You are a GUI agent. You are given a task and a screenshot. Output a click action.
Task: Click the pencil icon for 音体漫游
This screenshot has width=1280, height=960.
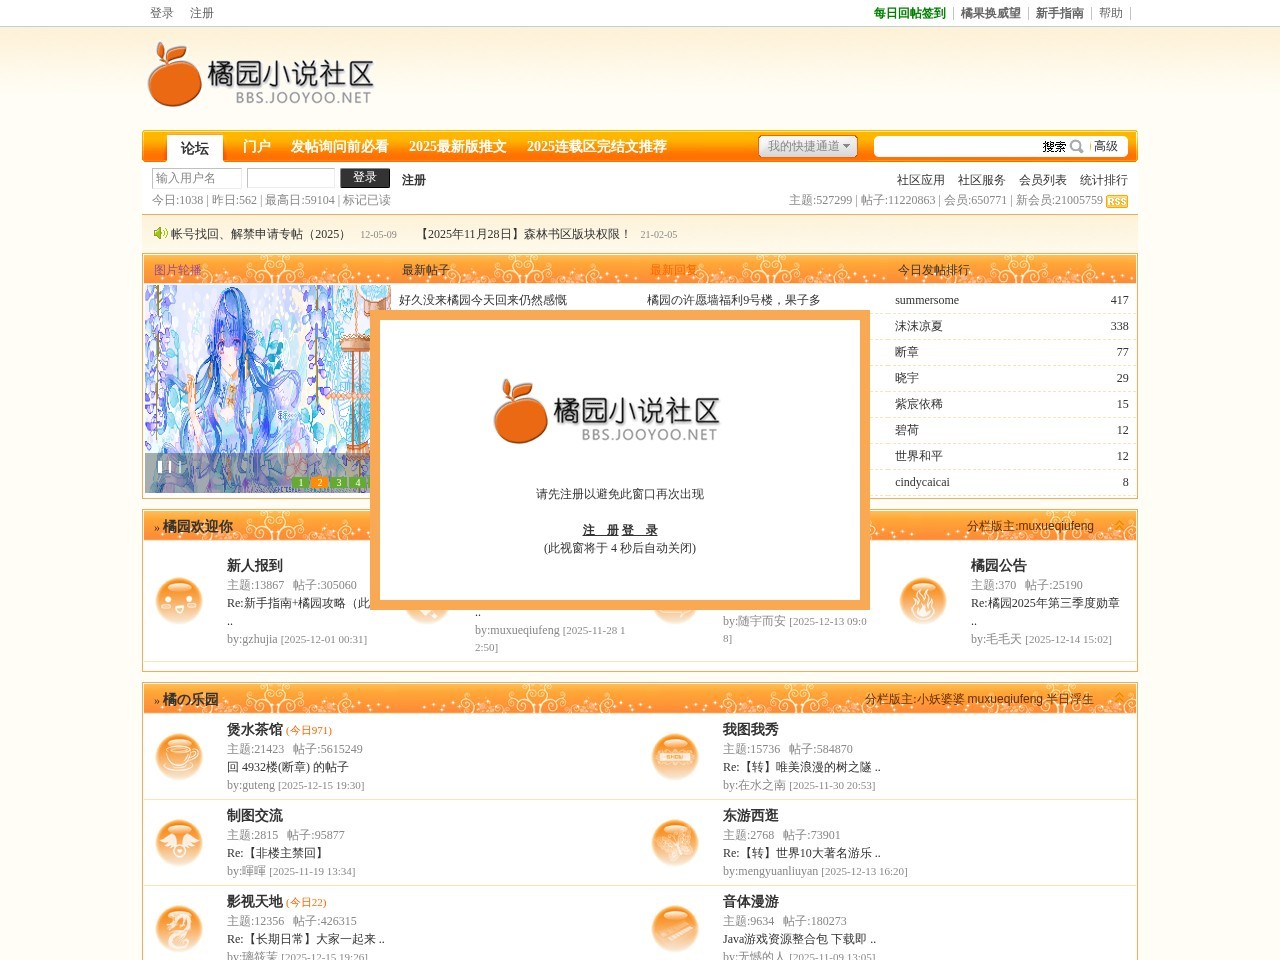675,929
